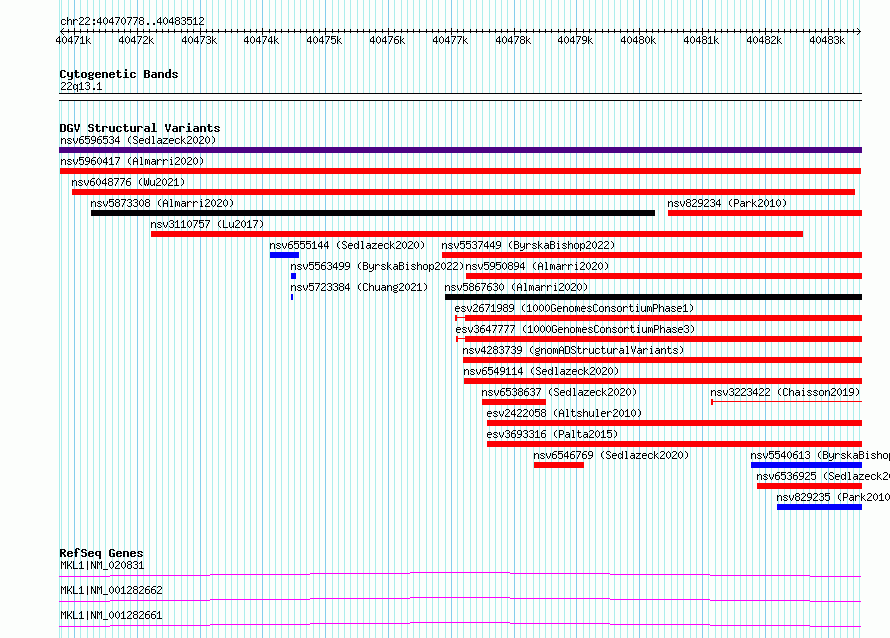Screen dimensions: 890x638
Task: Open variant nsv6538637 (Sedlazeck2020) label
Action: tap(559, 392)
